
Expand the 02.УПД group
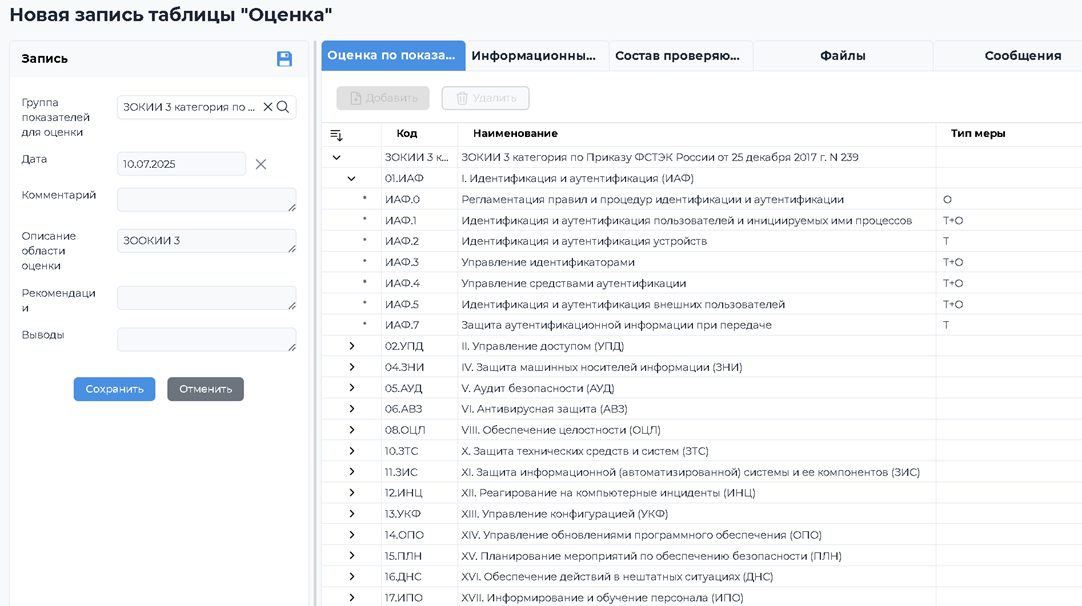coord(351,346)
